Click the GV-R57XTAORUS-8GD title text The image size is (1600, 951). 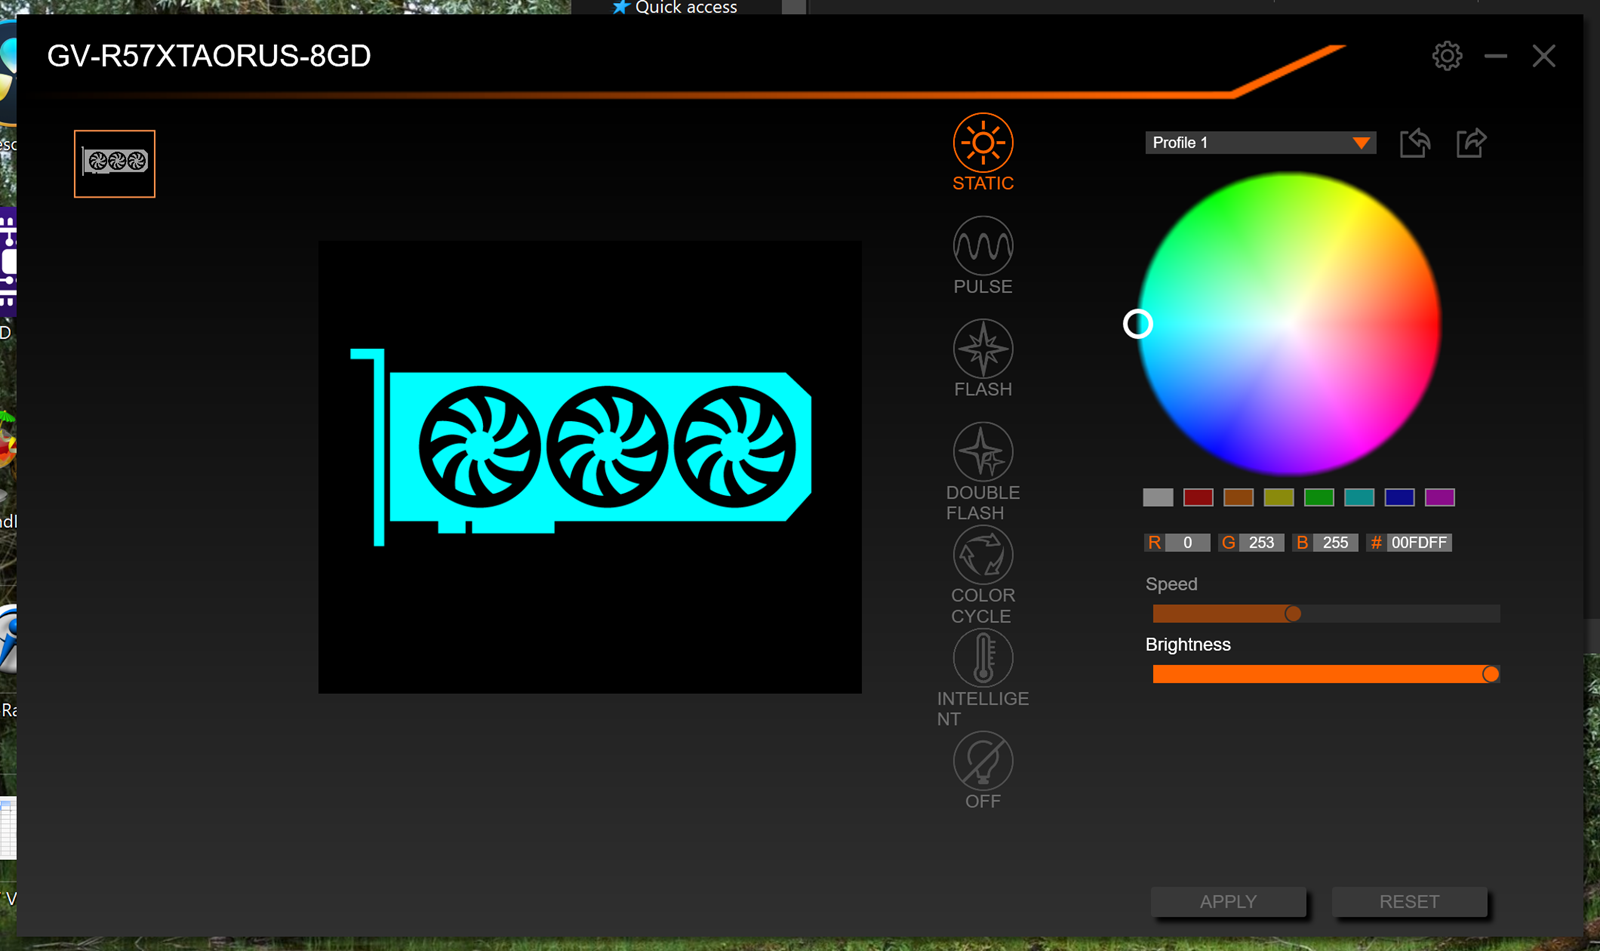(209, 56)
